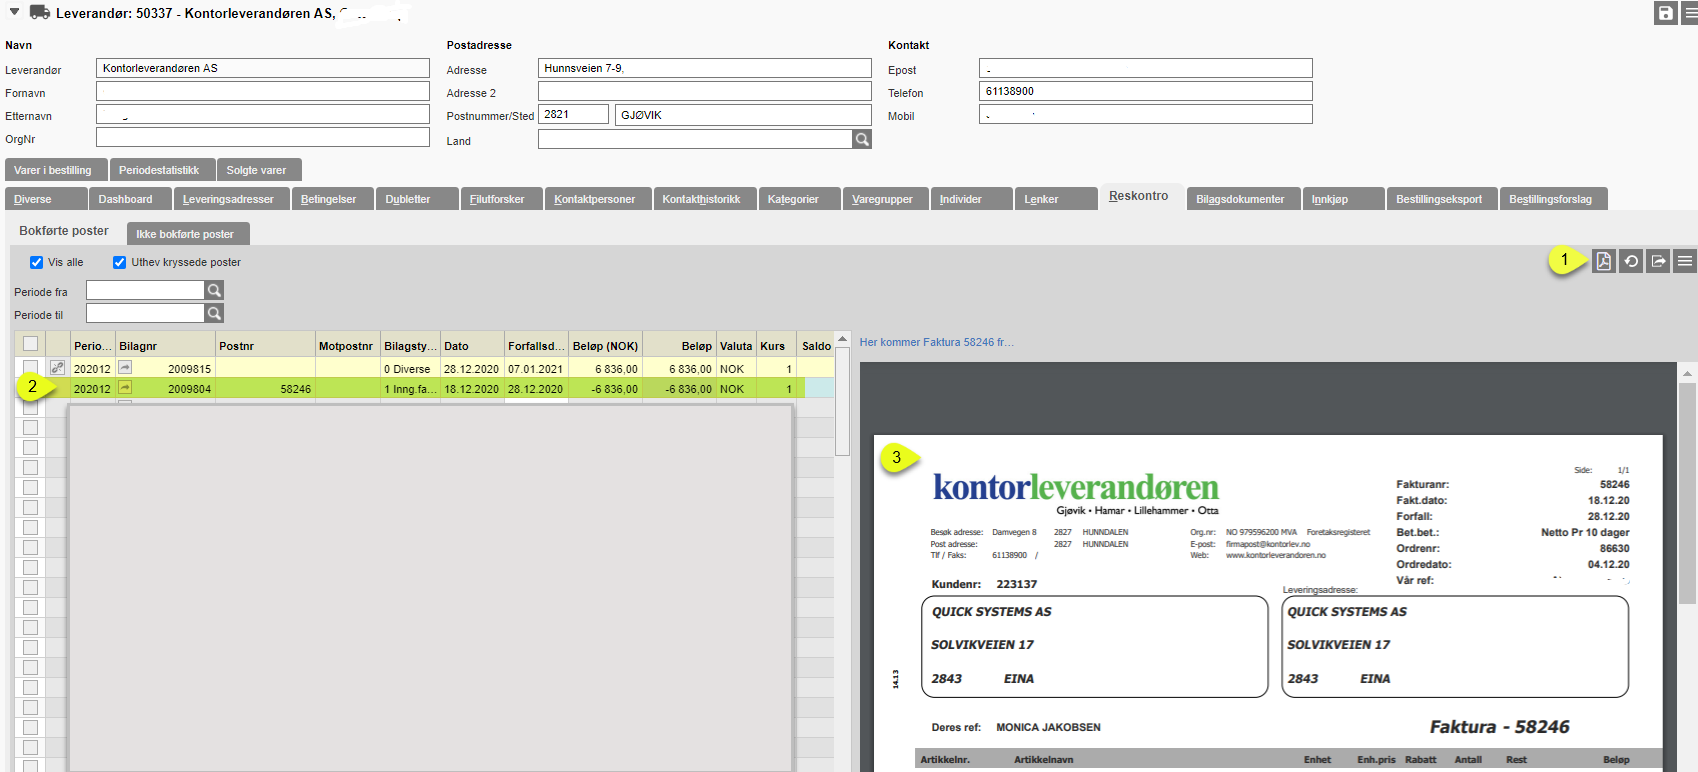Collapse the Leverandør header panel
The image size is (1698, 772).
14,12
